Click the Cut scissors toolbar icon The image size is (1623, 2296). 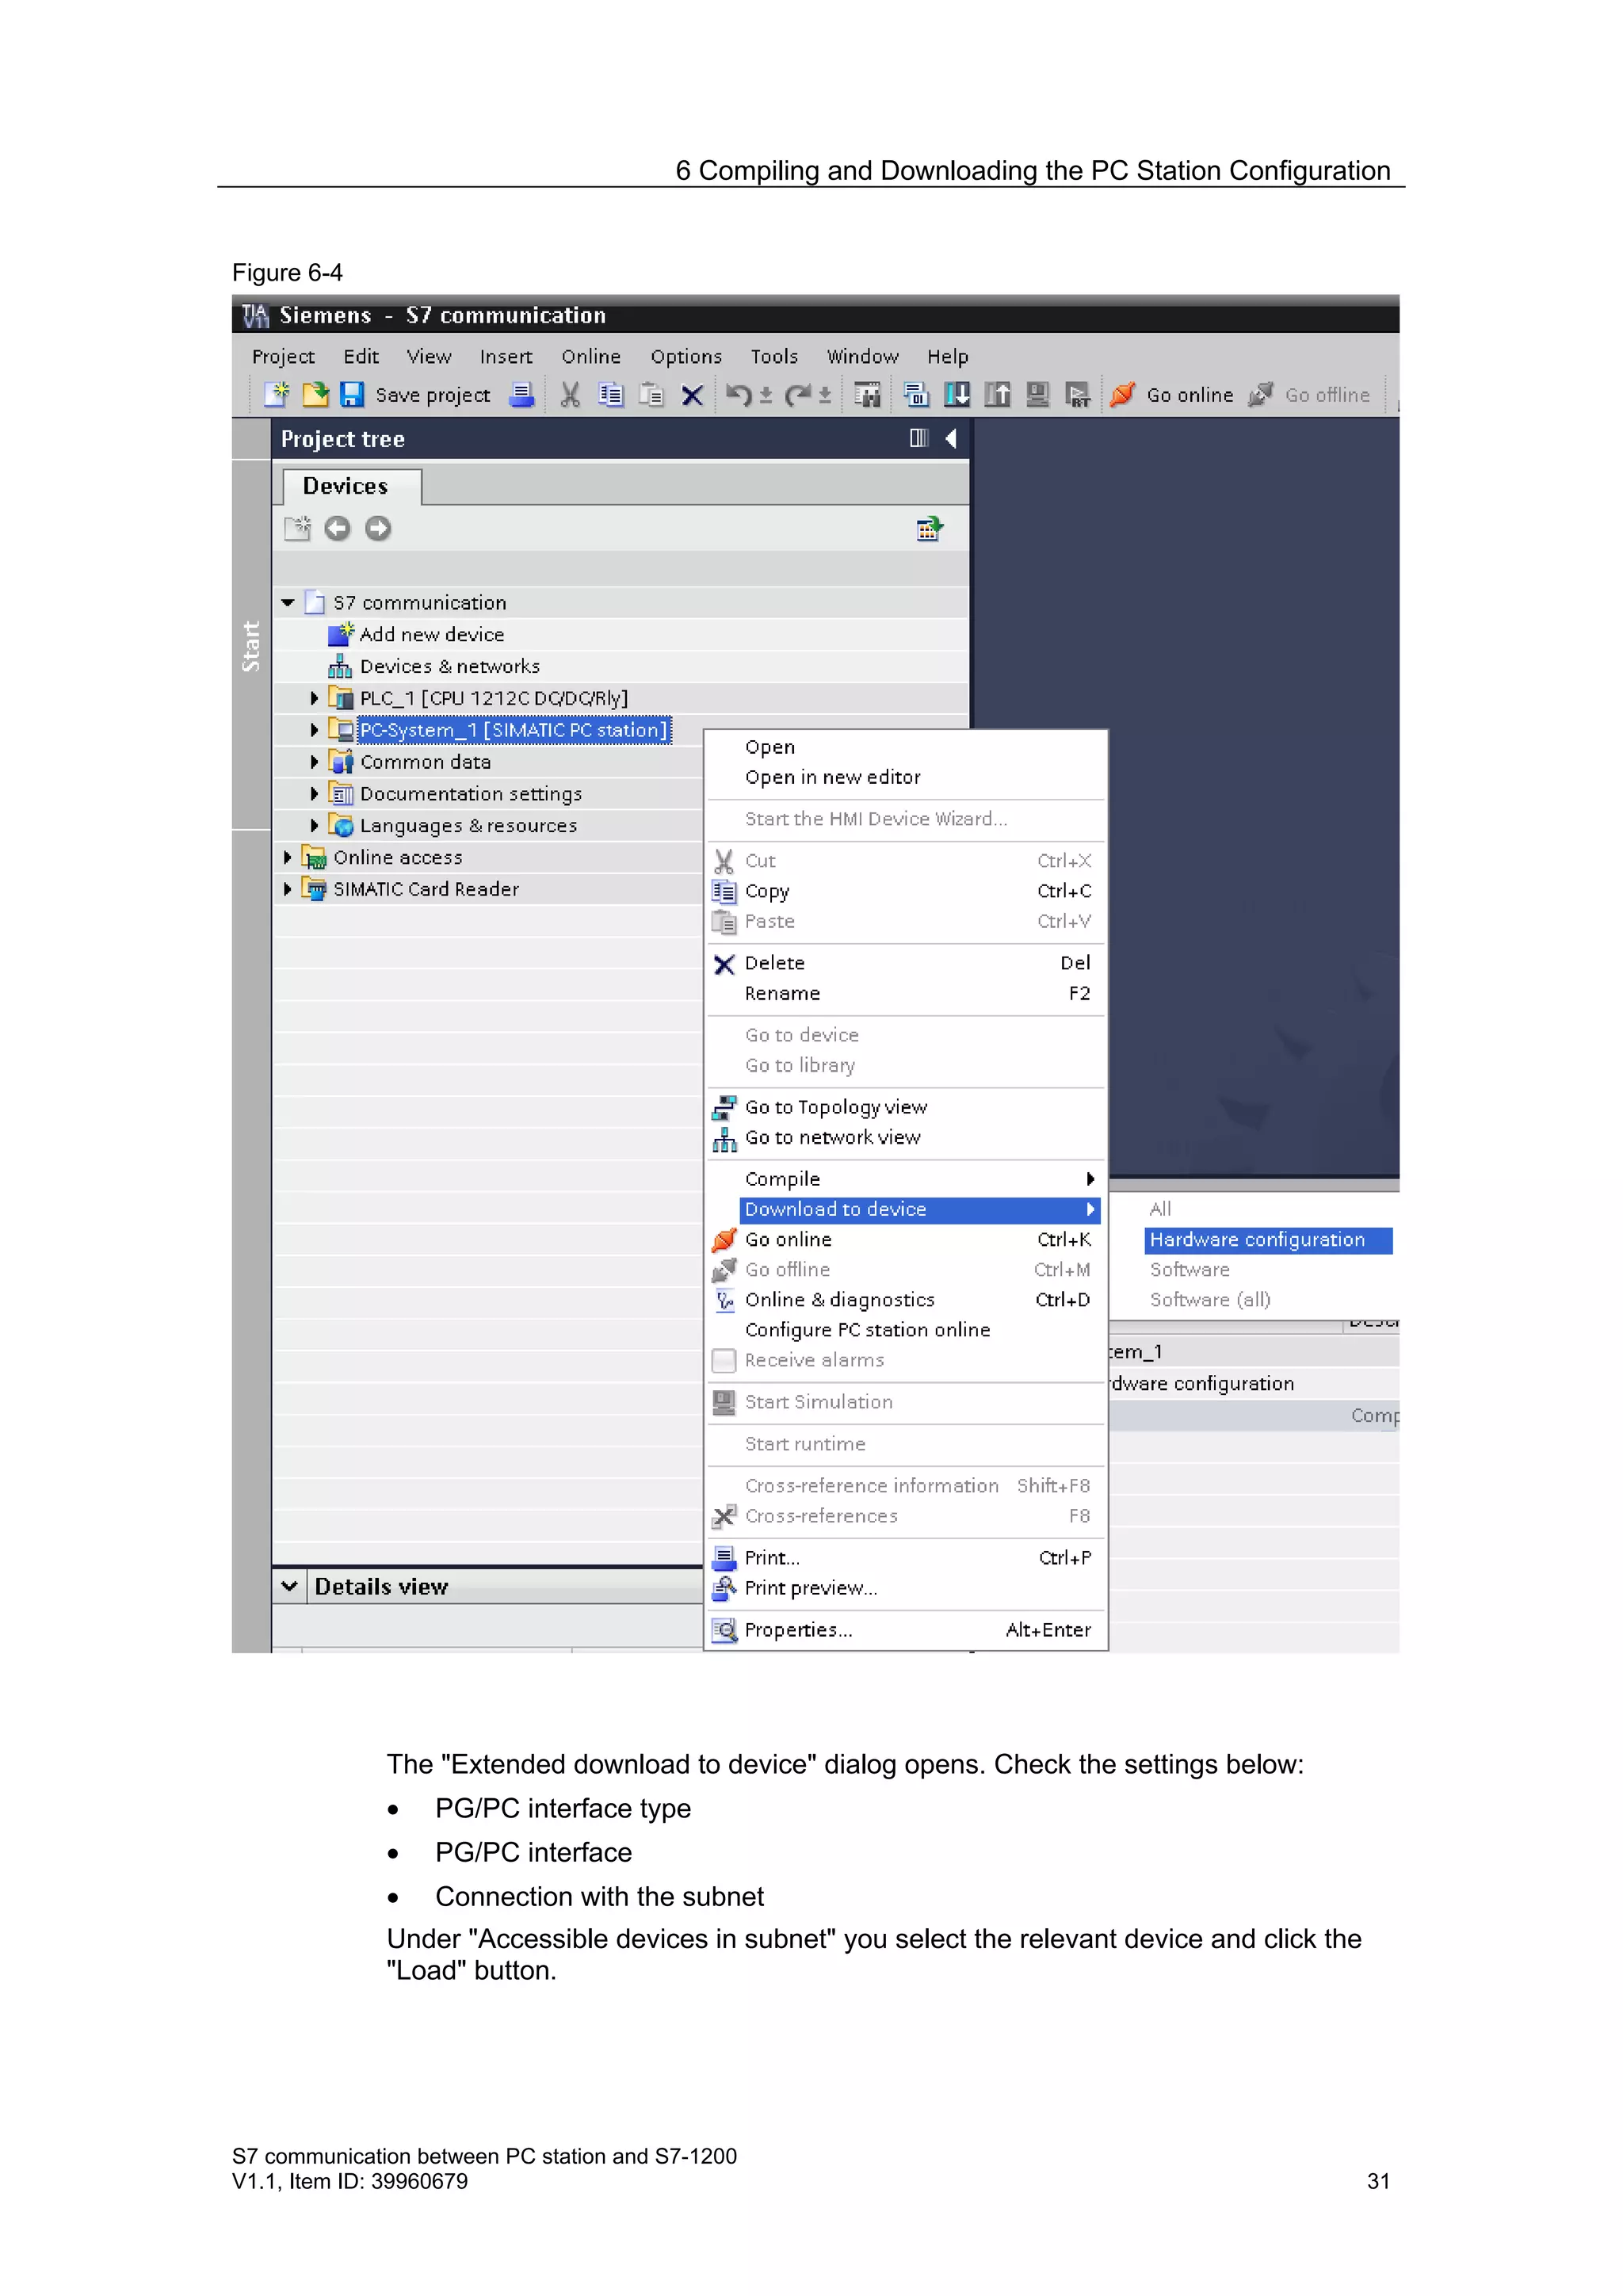pyautogui.click(x=570, y=395)
